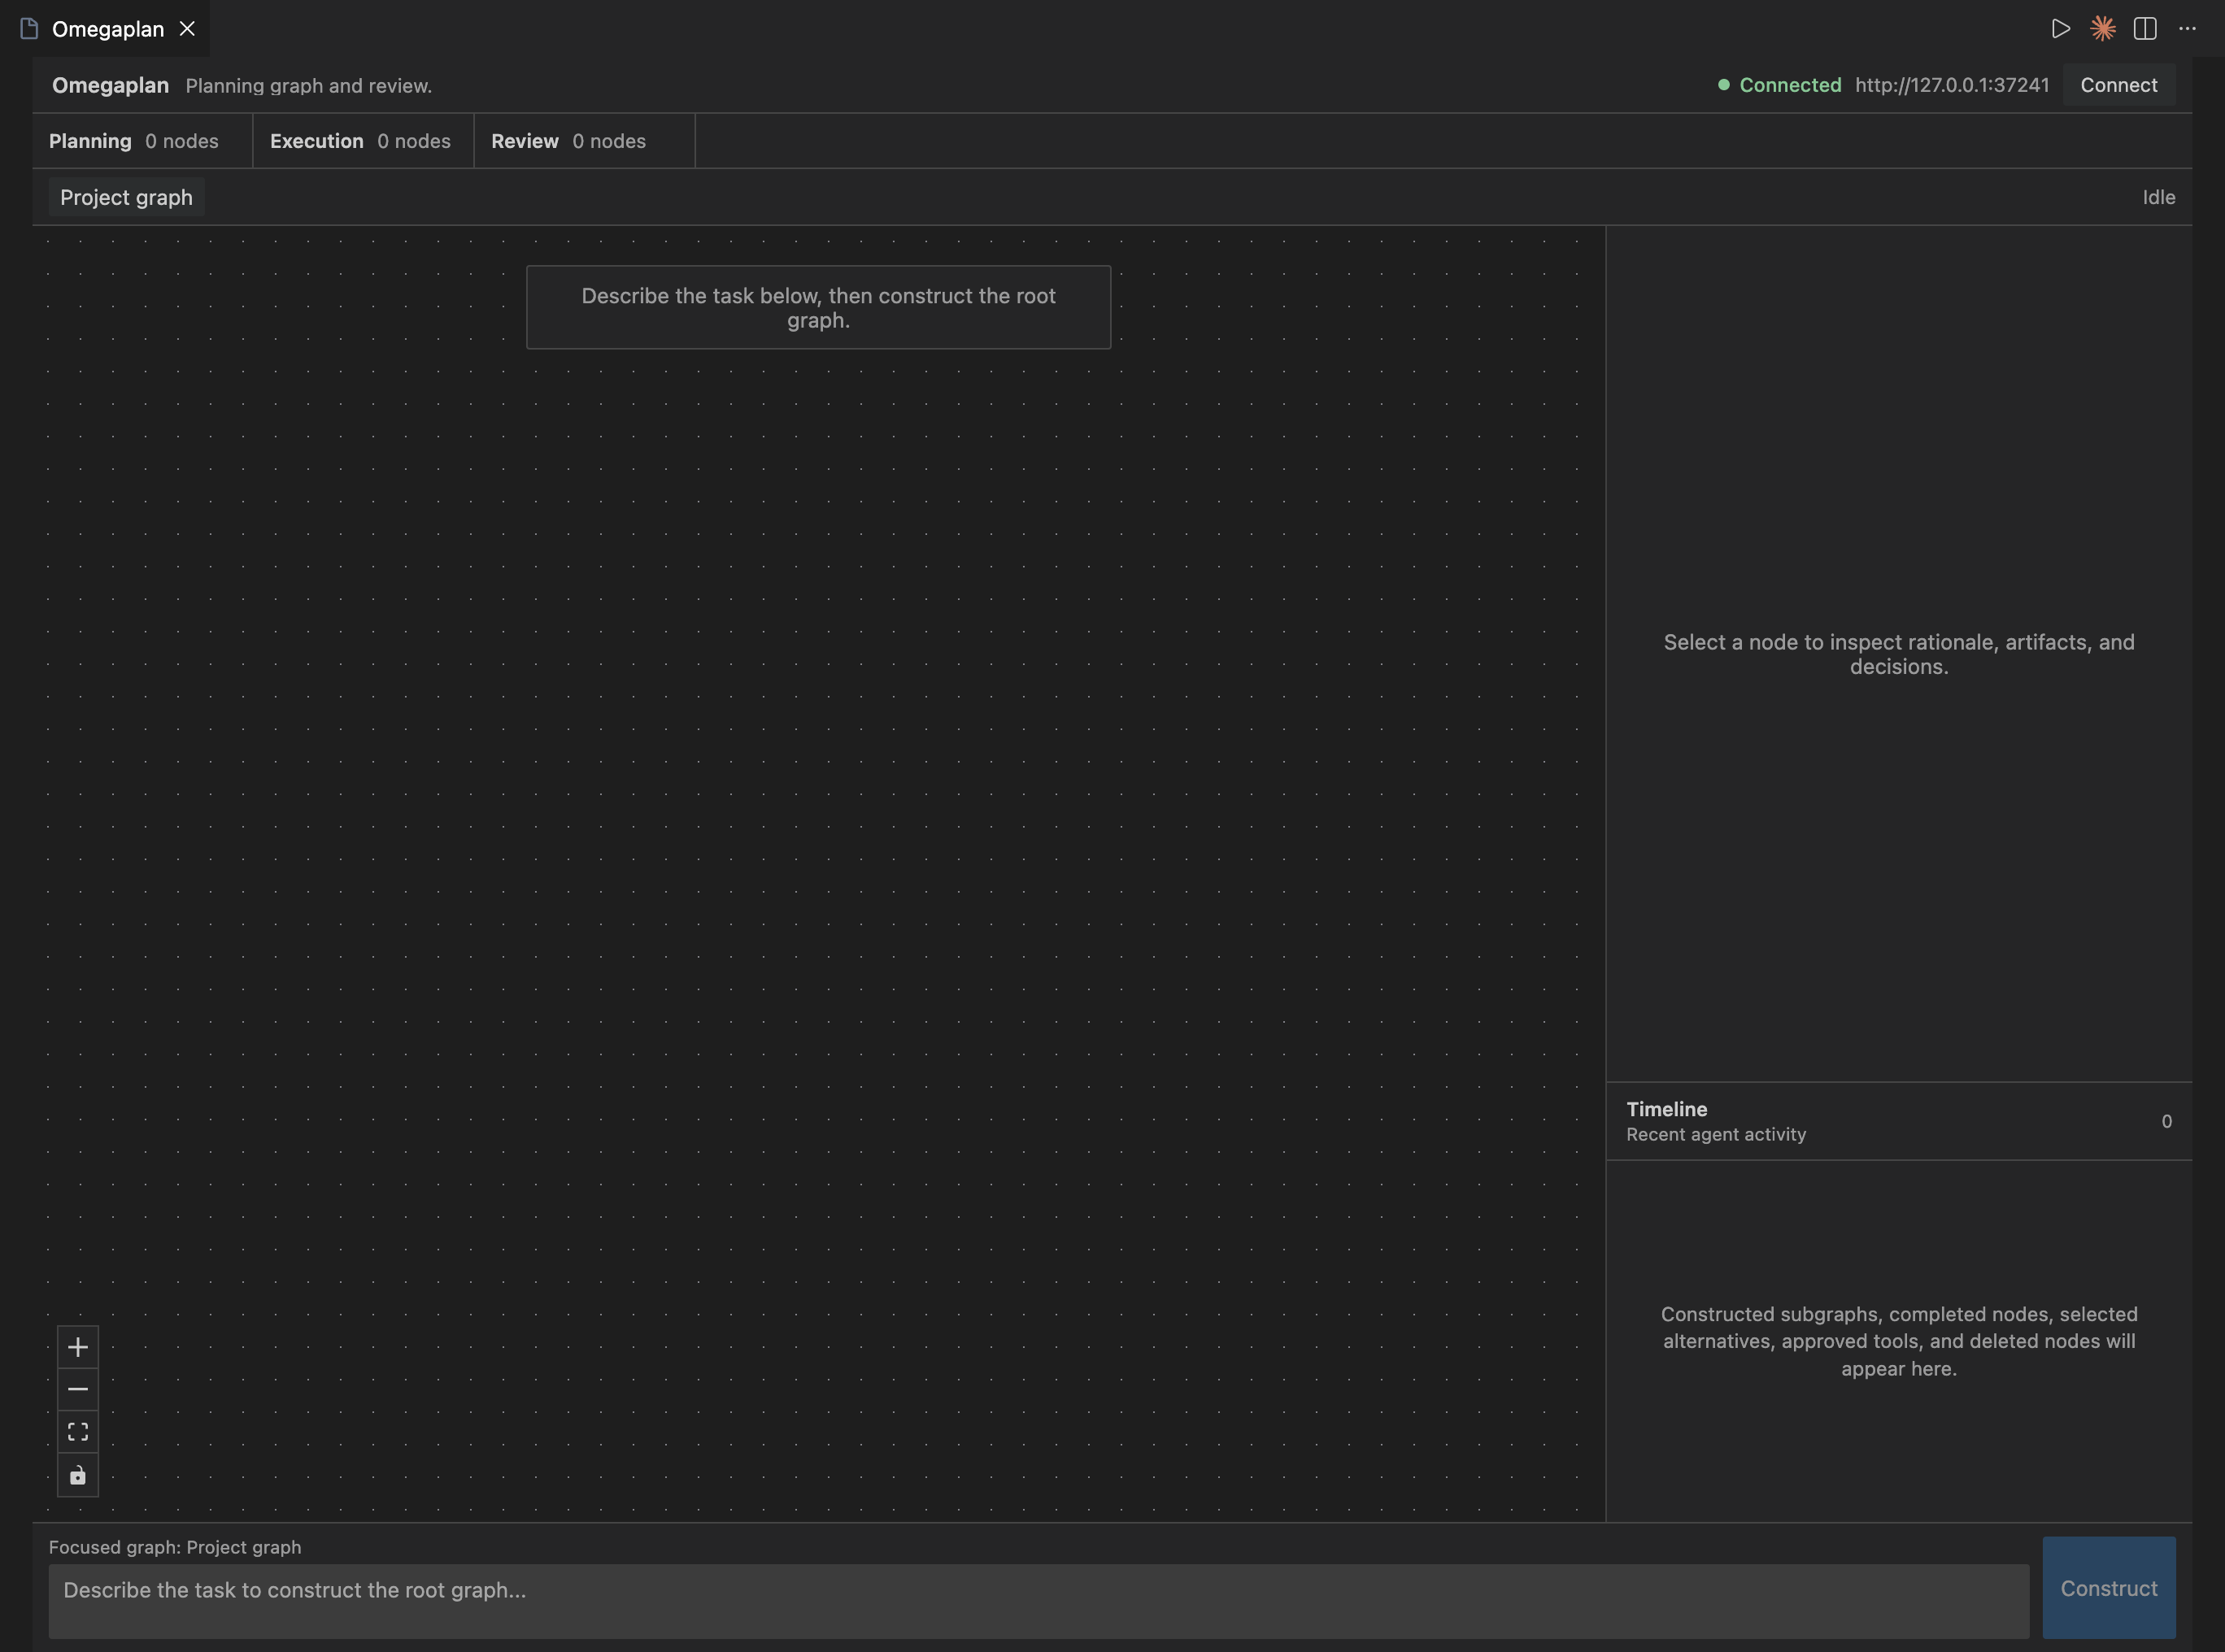Zoom in on the graph canvas

pyautogui.click(x=78, y=1347)
